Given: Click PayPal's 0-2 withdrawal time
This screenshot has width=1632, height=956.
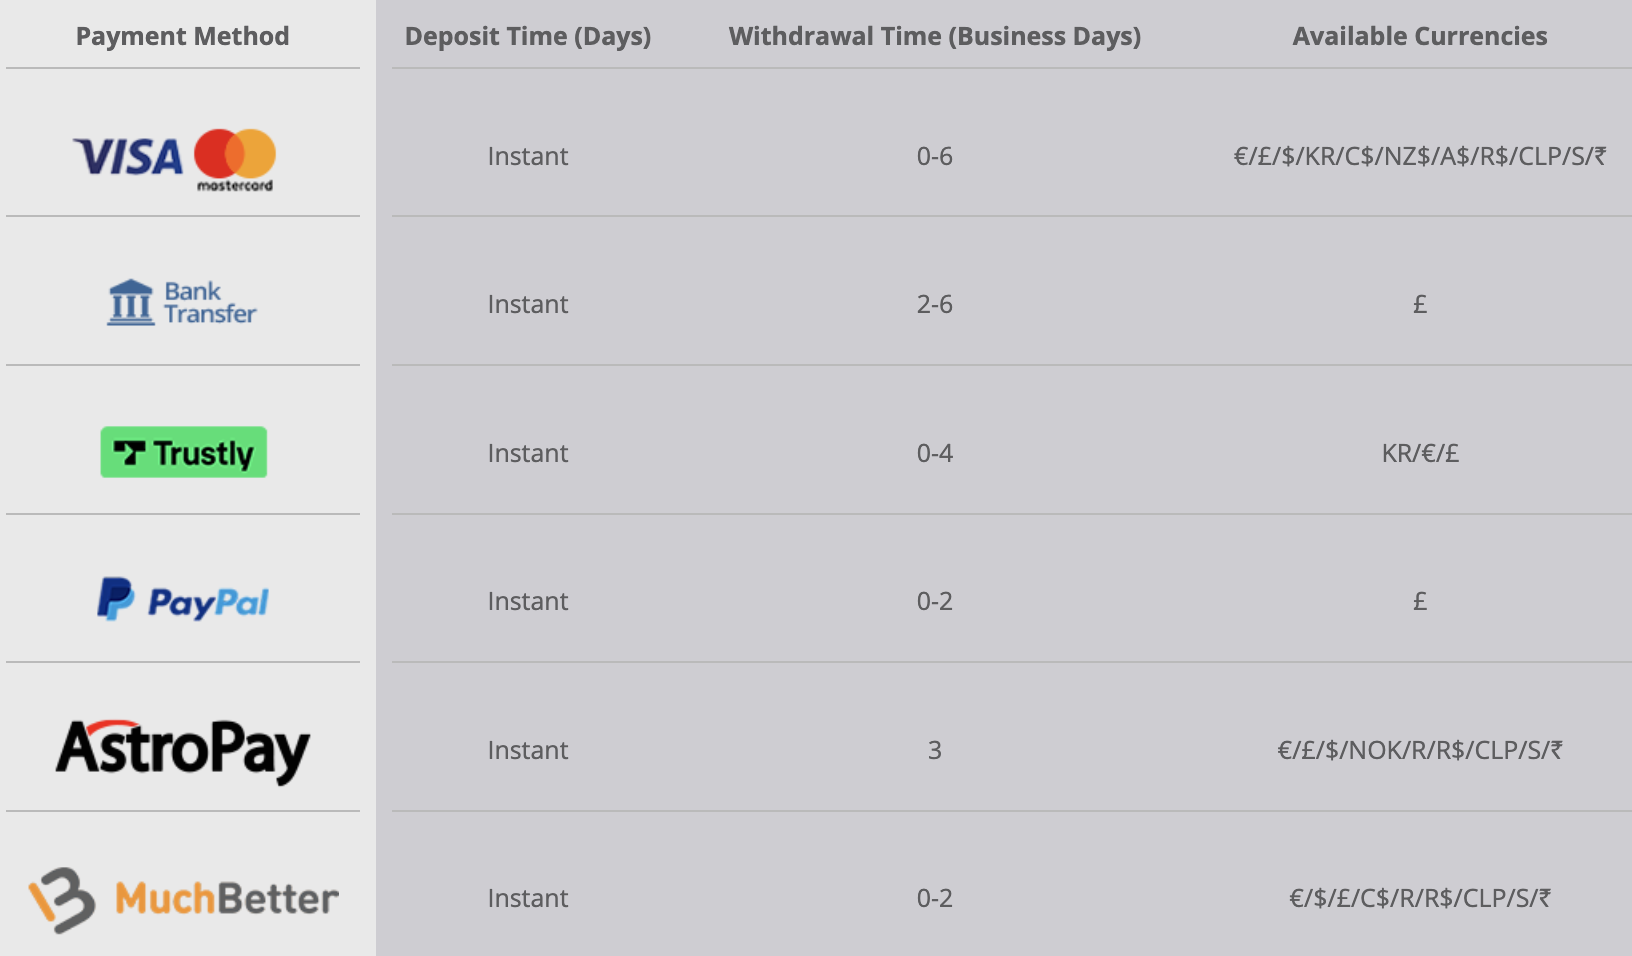Looking at the screenshot, I should (x=934, y=602).
